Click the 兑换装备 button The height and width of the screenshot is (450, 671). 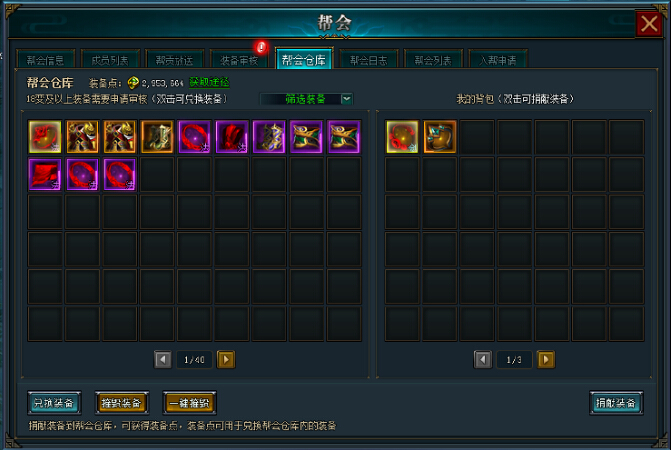pyautogui.click(x=54, y=403)
